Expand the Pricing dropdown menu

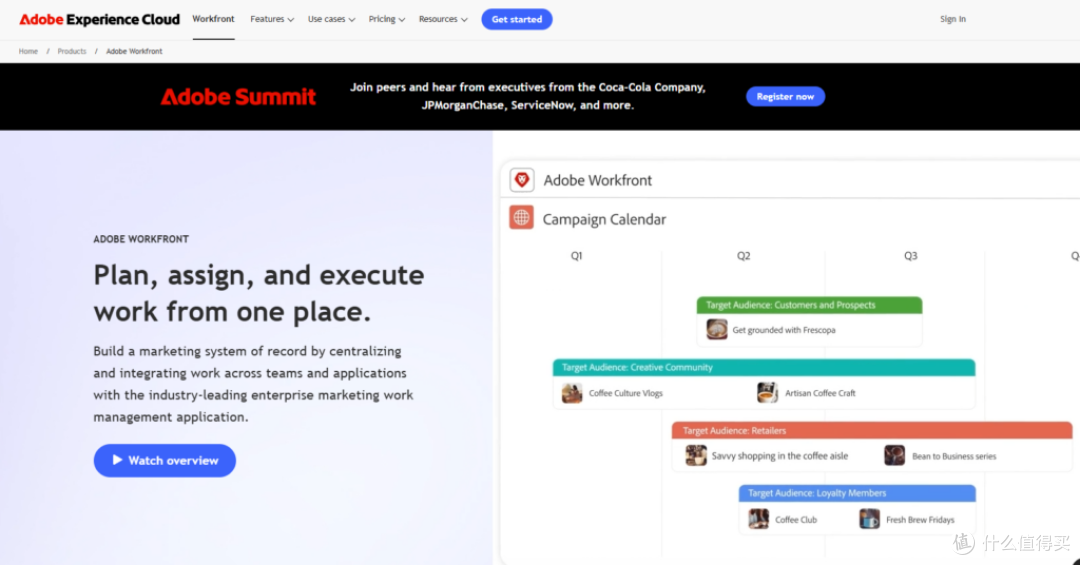(386, 19)
